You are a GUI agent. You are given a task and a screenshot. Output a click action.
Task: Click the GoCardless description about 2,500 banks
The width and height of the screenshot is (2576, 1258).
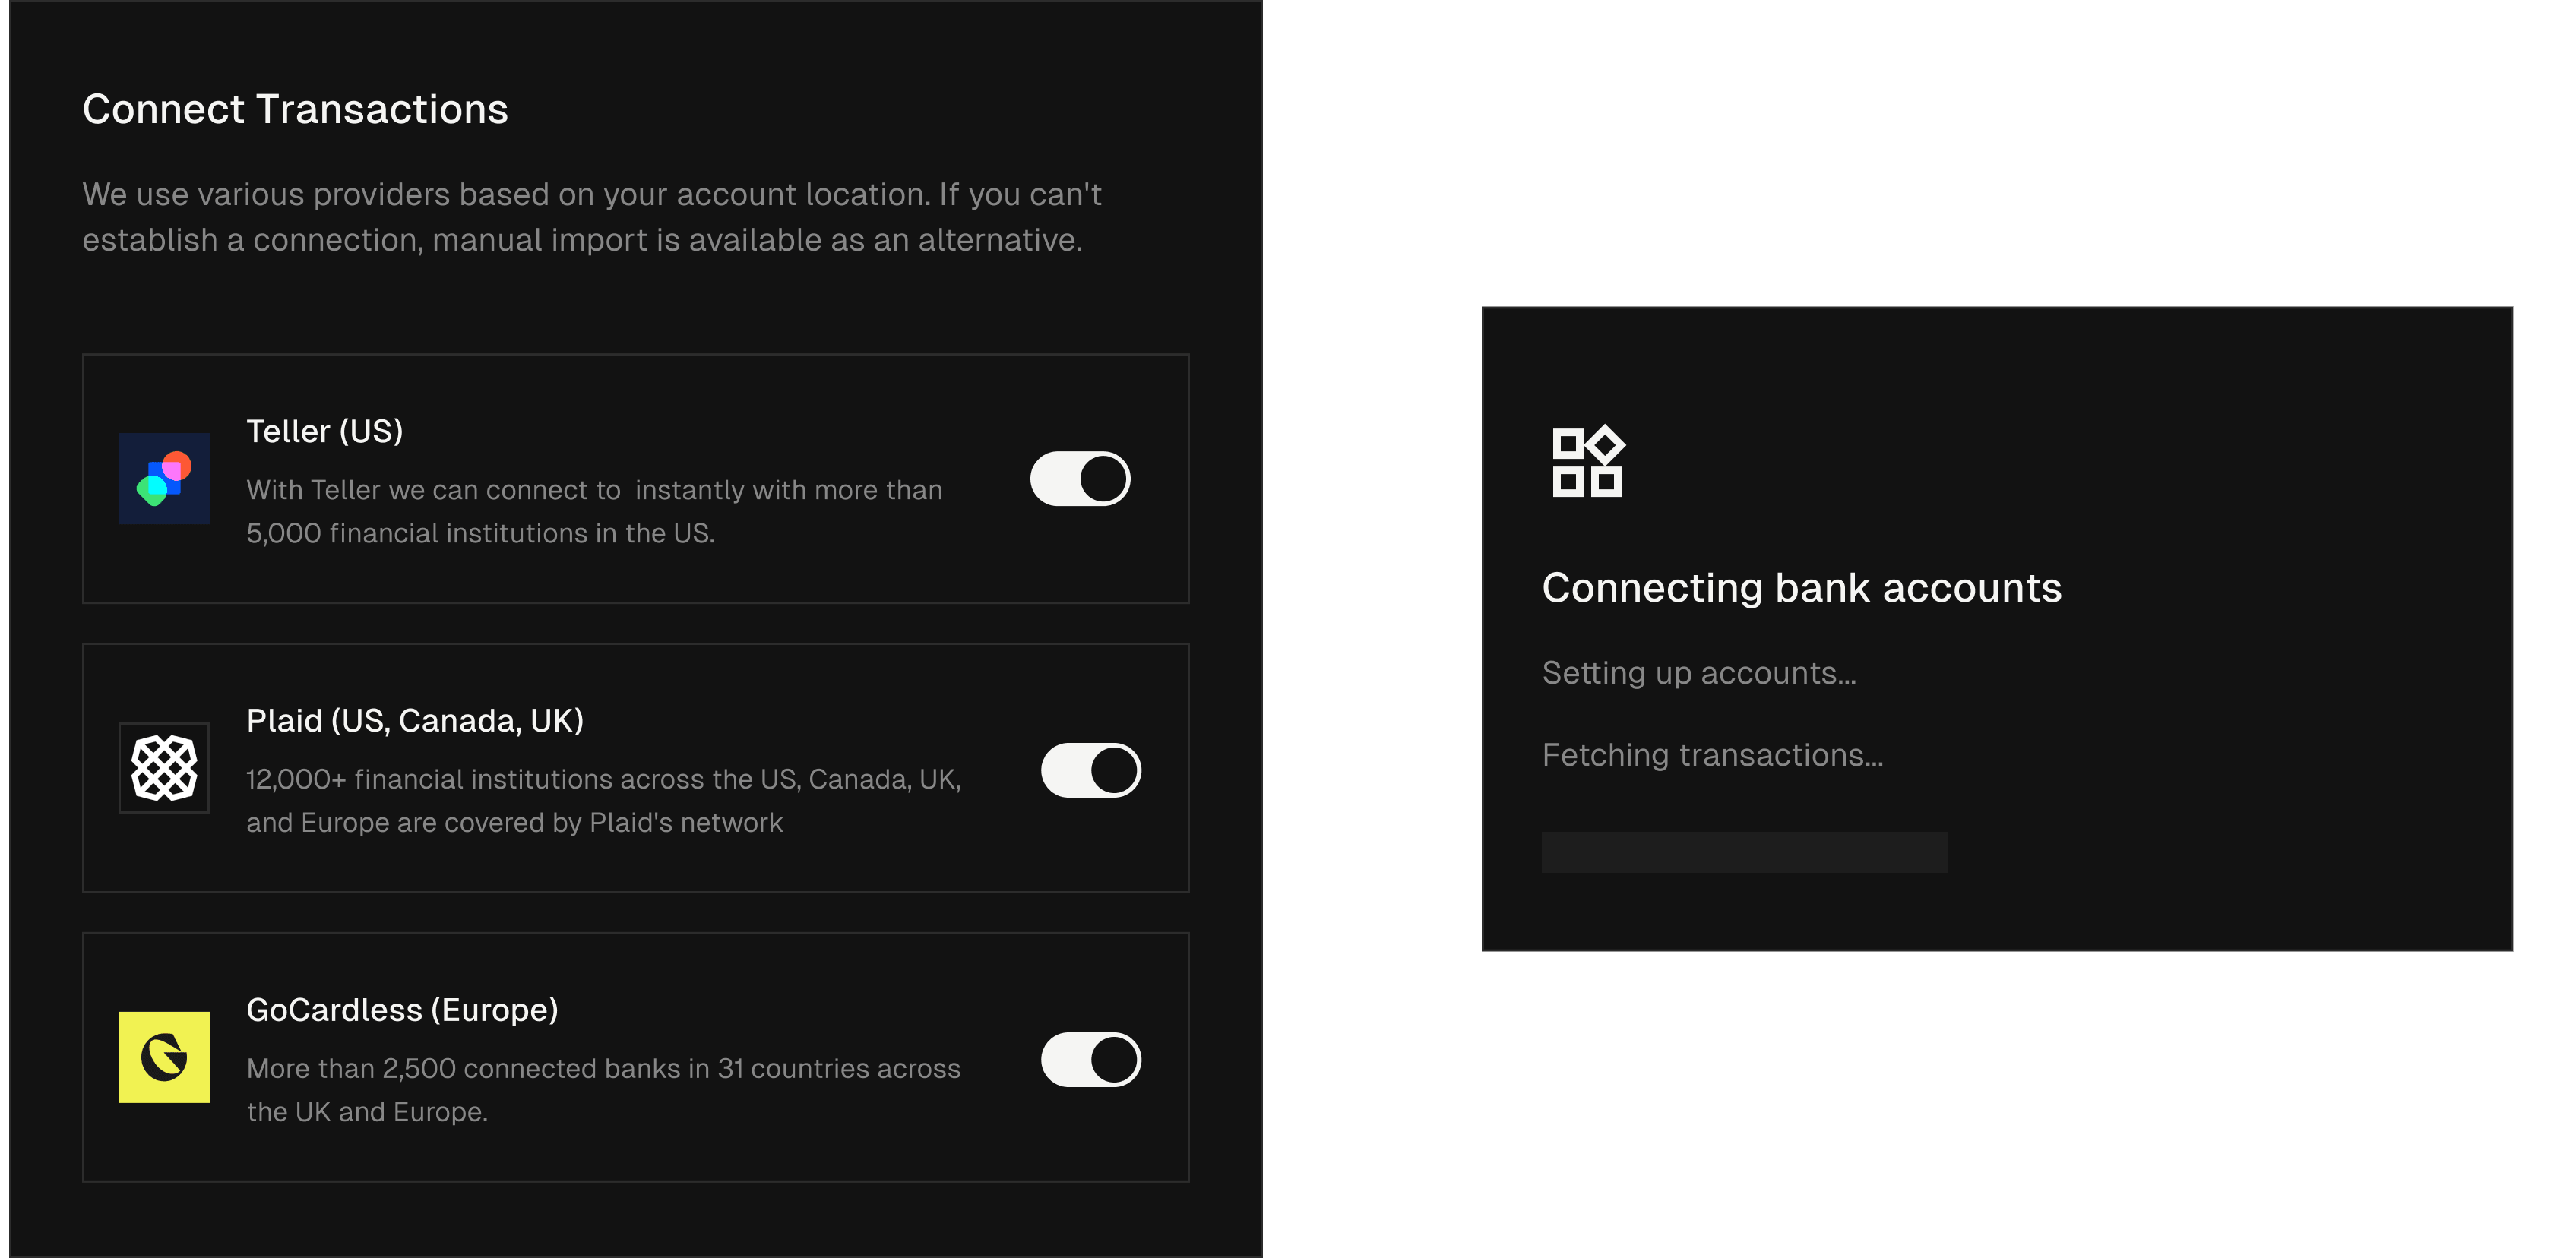tap(603, 1089)
